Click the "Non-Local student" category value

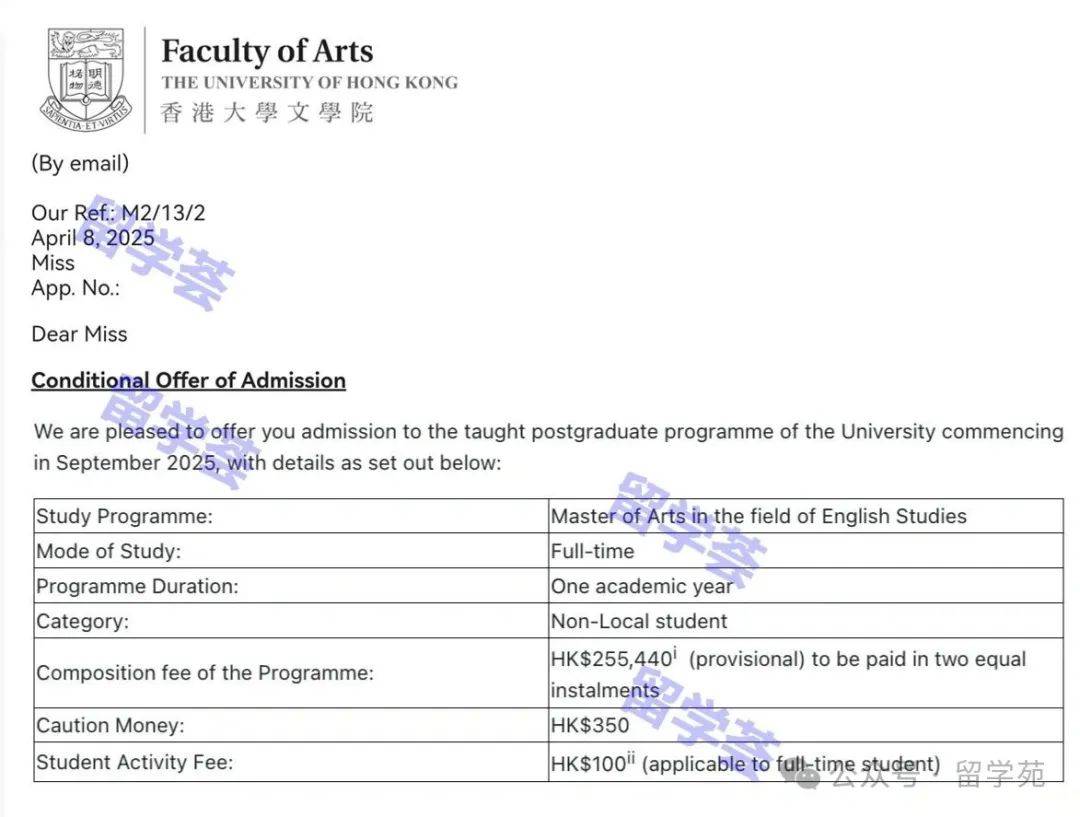639,621
